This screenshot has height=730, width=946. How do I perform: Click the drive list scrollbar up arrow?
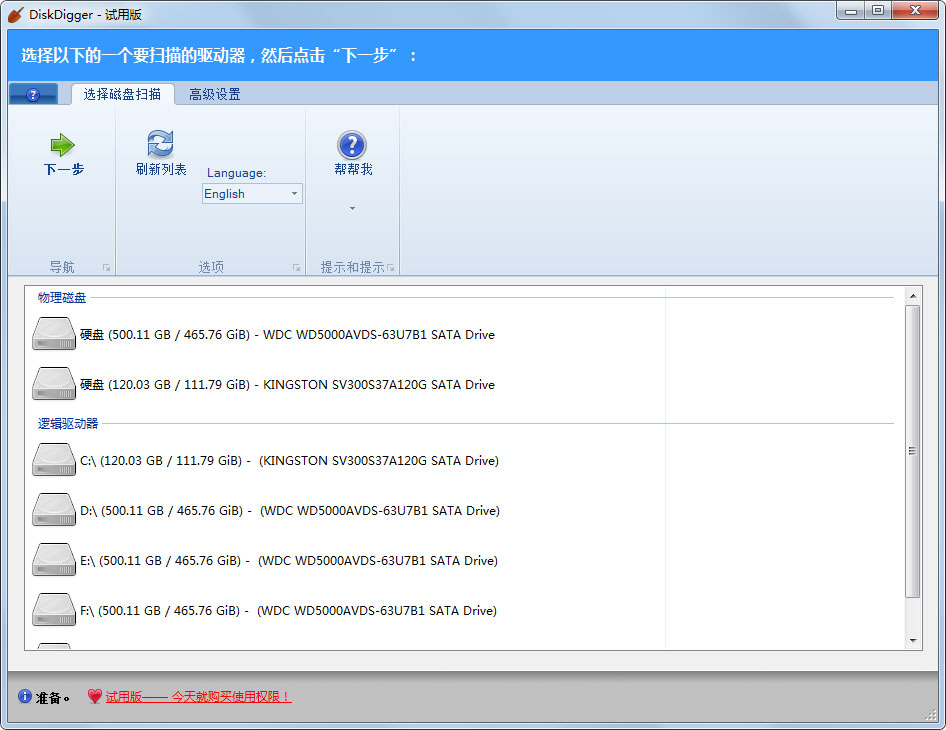coord(913,296)
